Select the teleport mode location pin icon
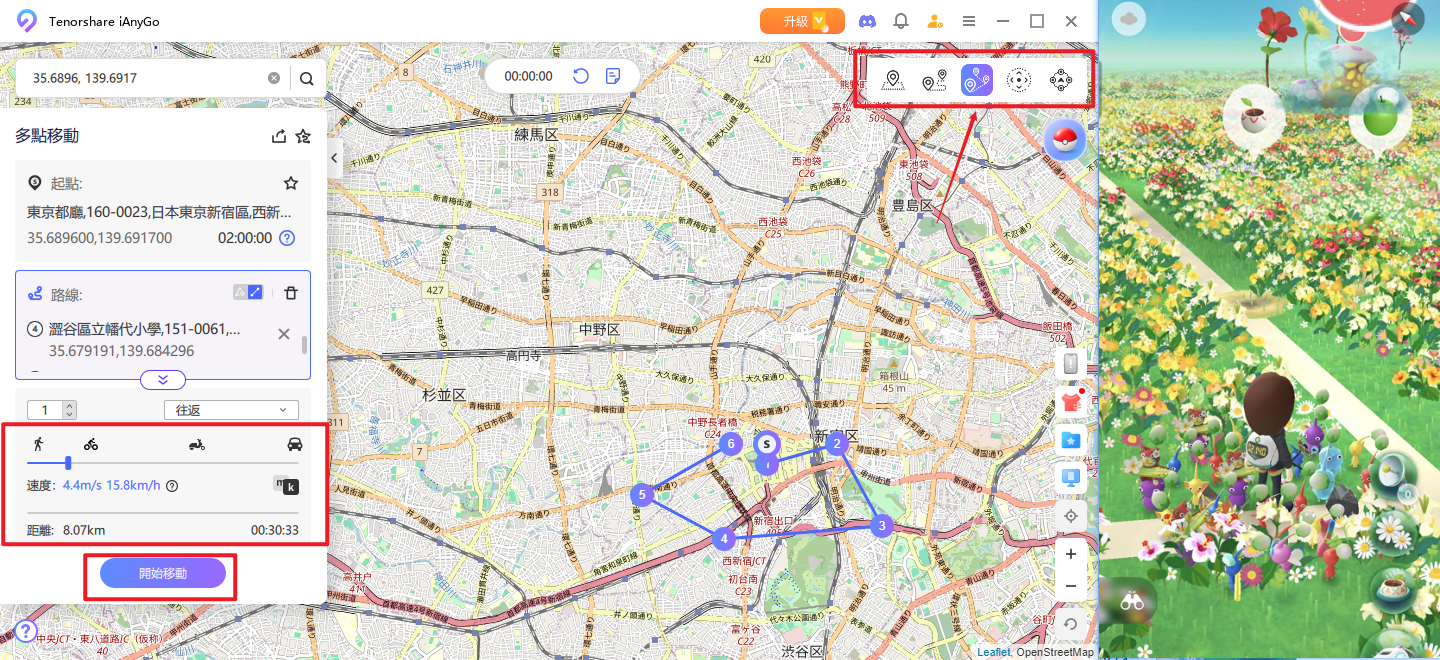1440x660 pixels. [x=893, y=81]
